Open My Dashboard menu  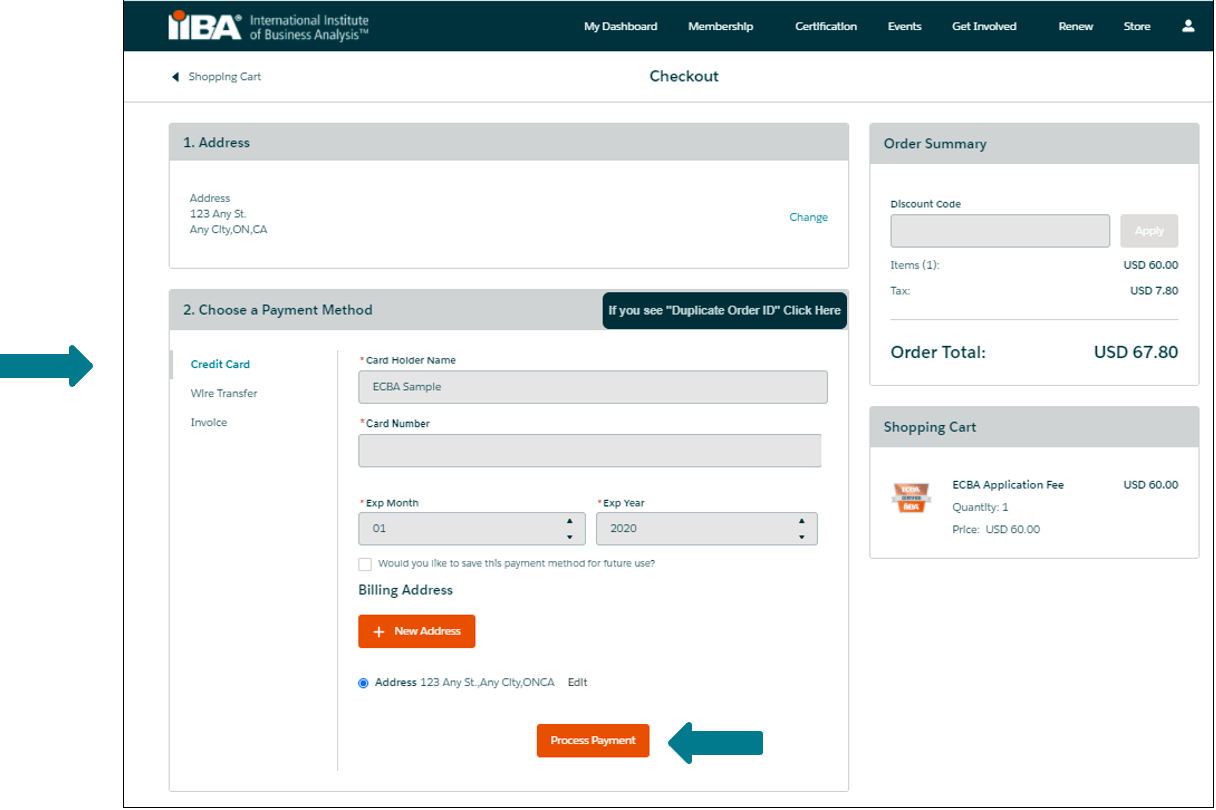[x=621, y=27]
